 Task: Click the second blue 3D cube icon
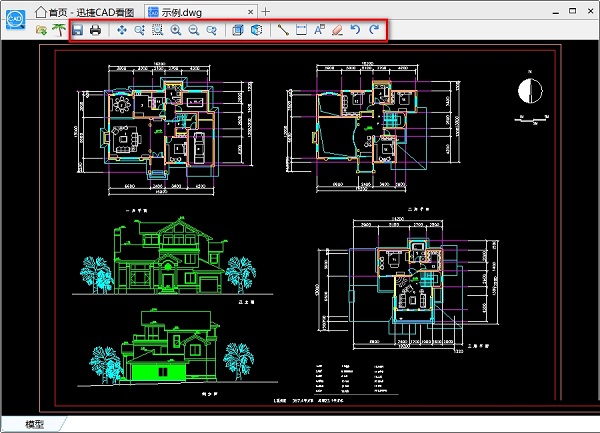pos(256,30)
